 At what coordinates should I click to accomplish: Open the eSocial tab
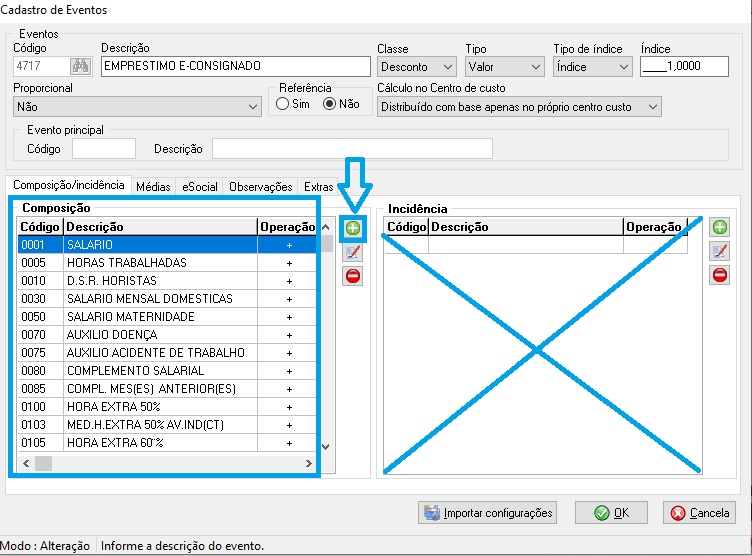200,187
